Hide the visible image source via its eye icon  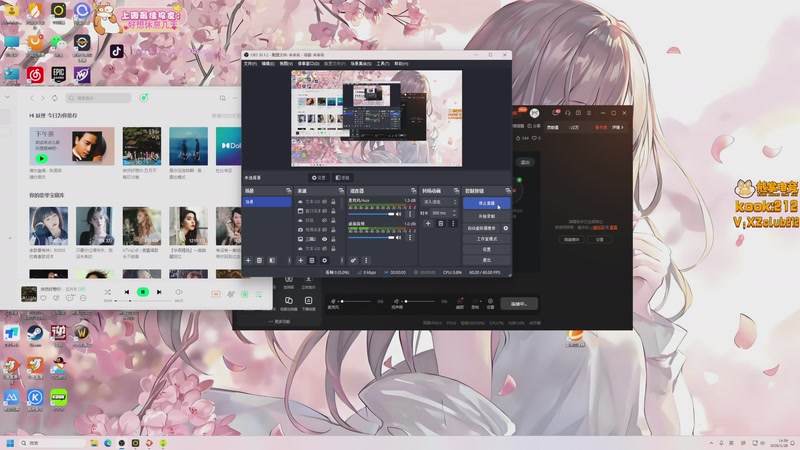click(324, 239)
